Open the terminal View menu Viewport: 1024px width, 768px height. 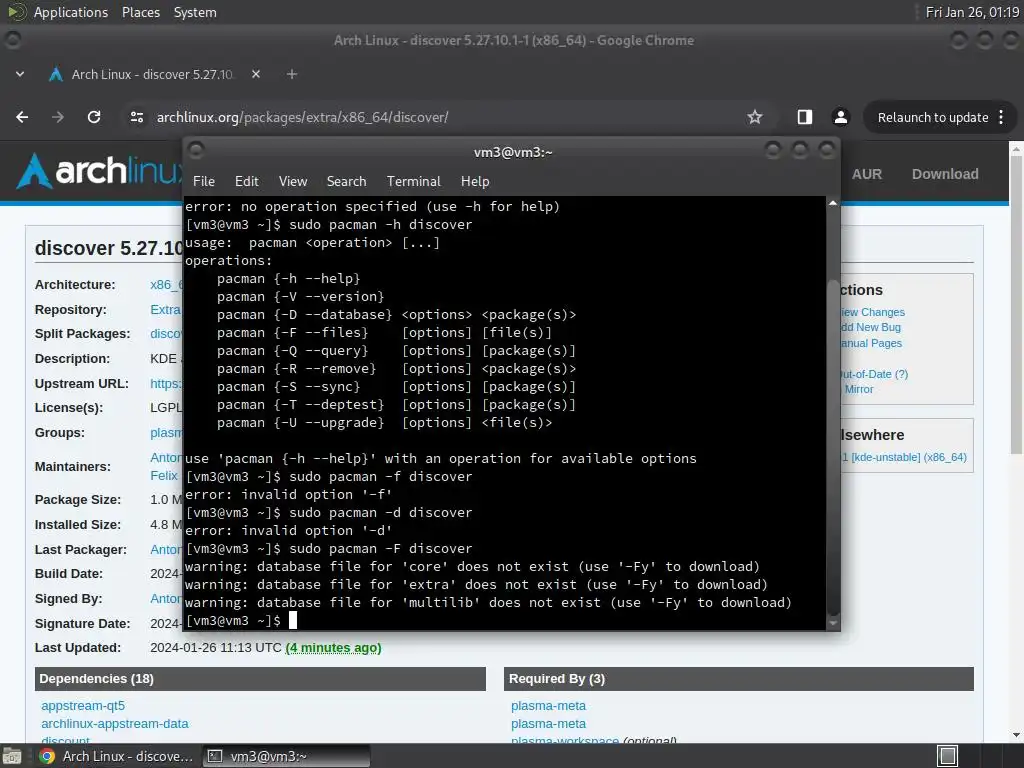point(293,182)
